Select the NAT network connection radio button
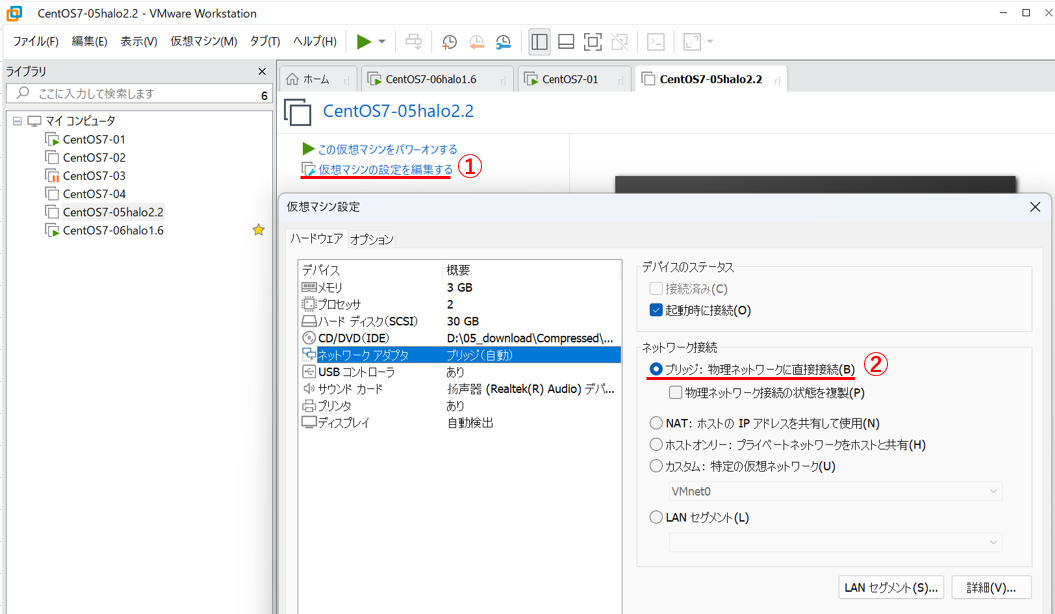This screenshot has height=614, width=1055. [656, 423]
